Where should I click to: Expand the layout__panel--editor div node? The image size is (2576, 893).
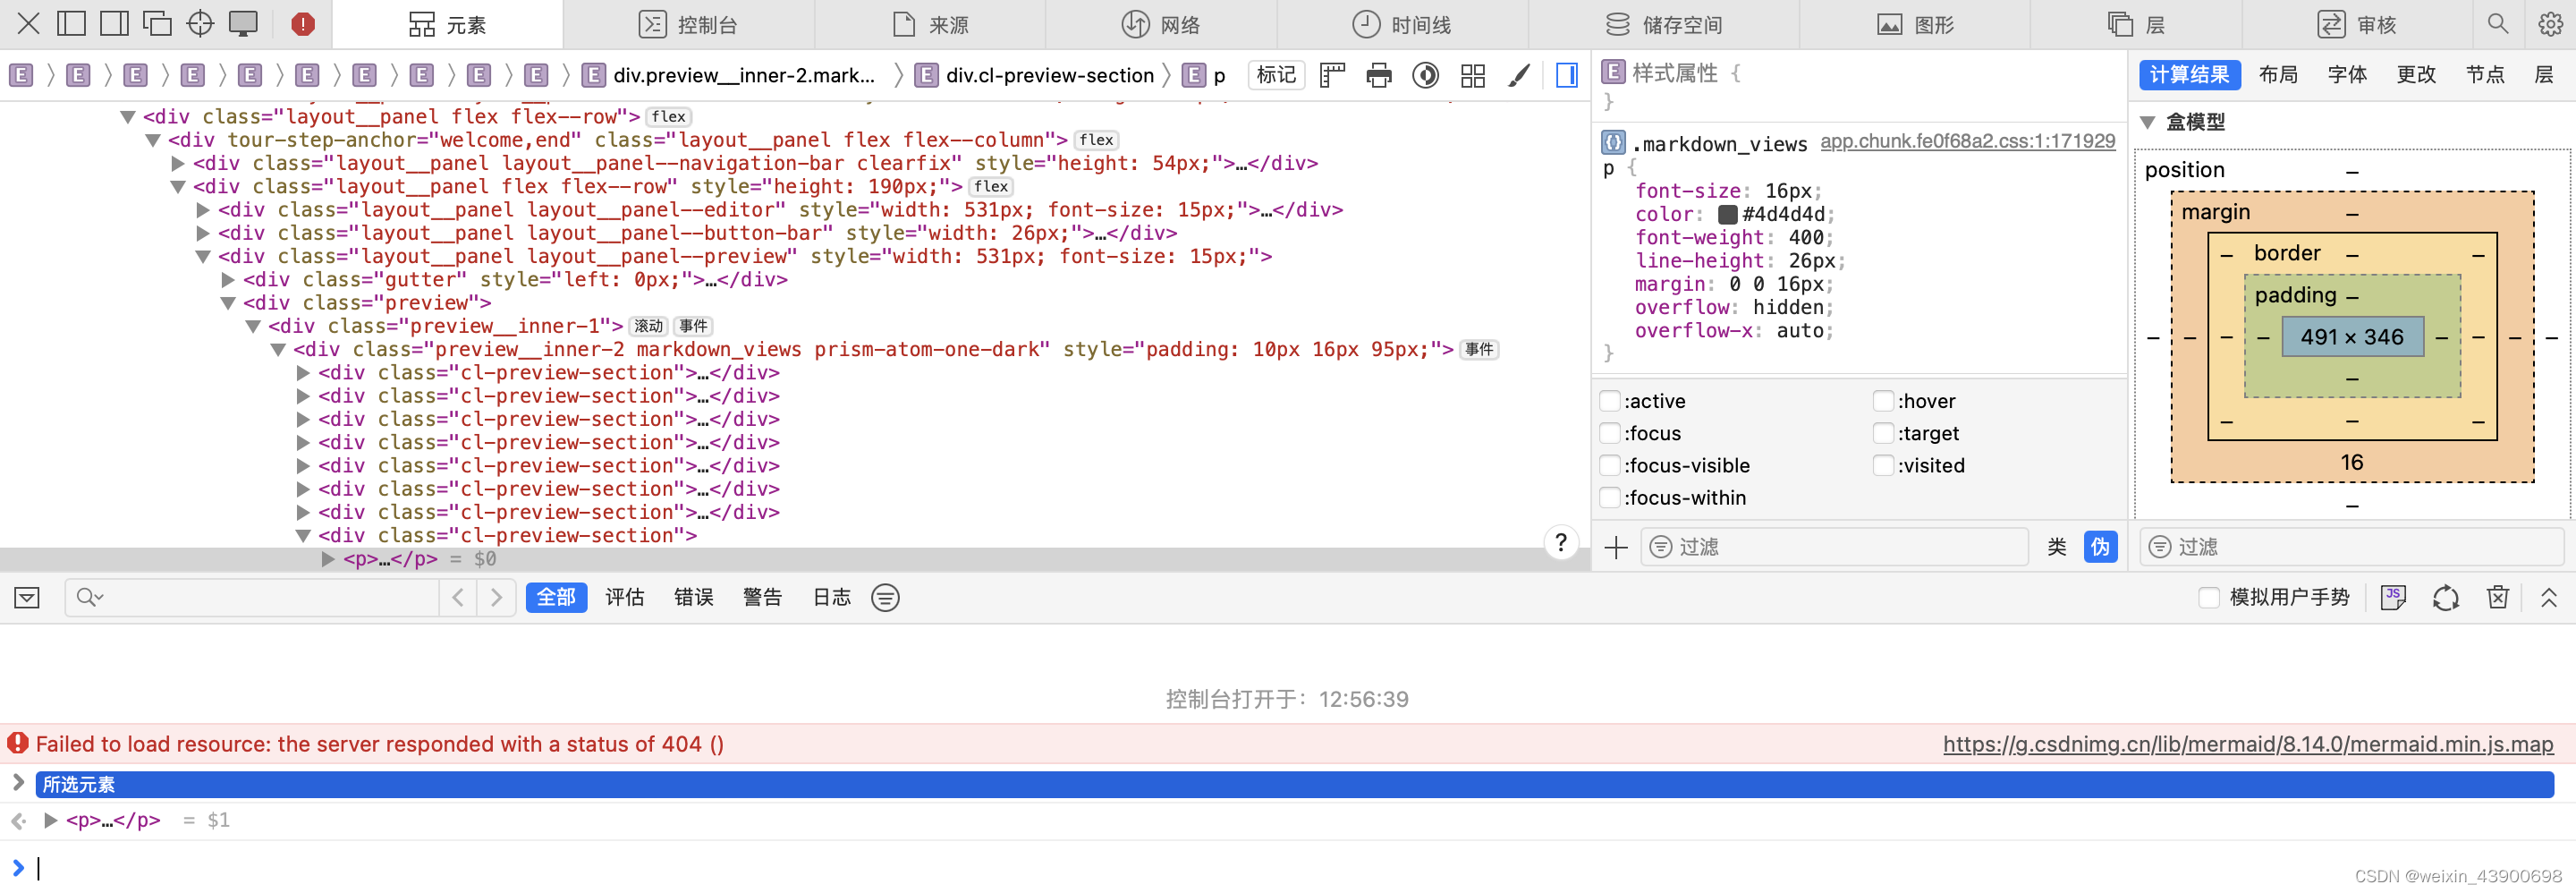(x=203, y=210)
